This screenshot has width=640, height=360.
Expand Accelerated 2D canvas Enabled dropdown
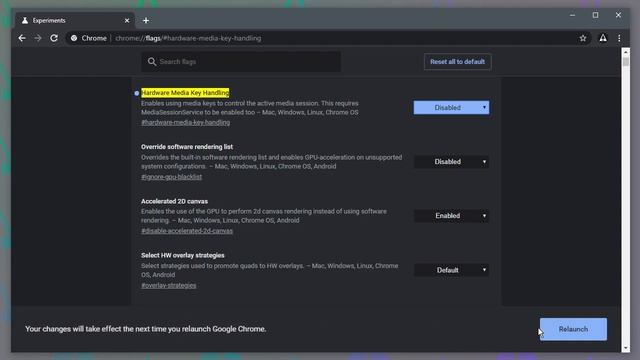click(451, 216)
